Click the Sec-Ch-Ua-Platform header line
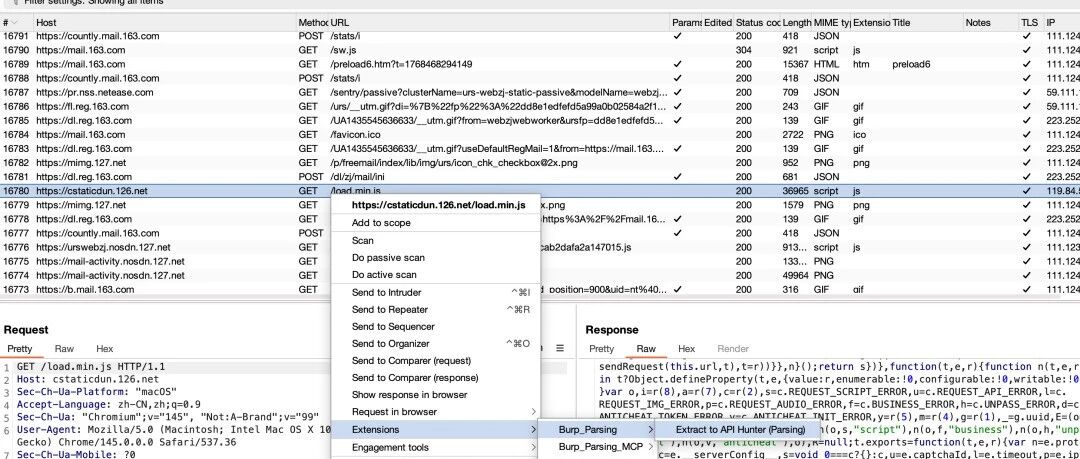The width and height of the screenshot is (1080, 459). pos(97,391)
